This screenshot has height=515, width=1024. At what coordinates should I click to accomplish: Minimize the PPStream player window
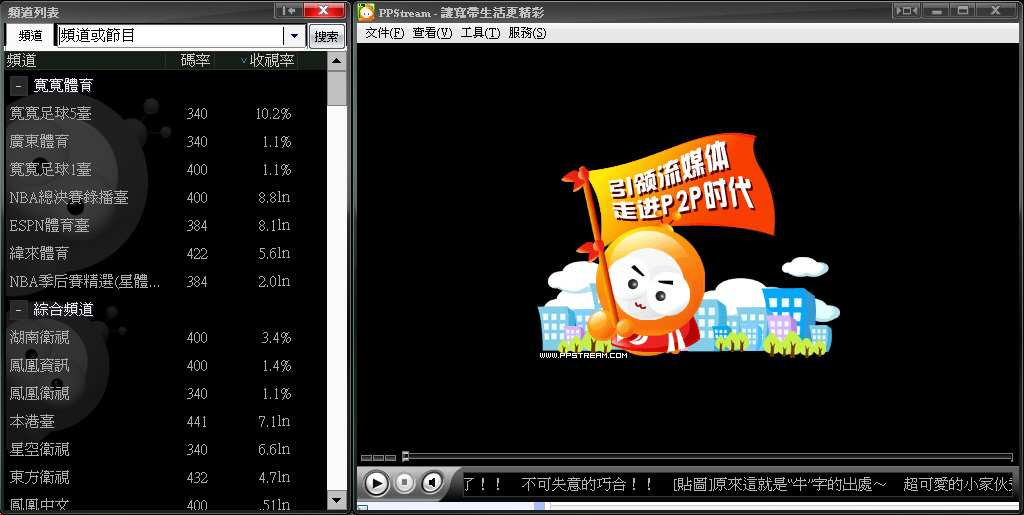936,10
